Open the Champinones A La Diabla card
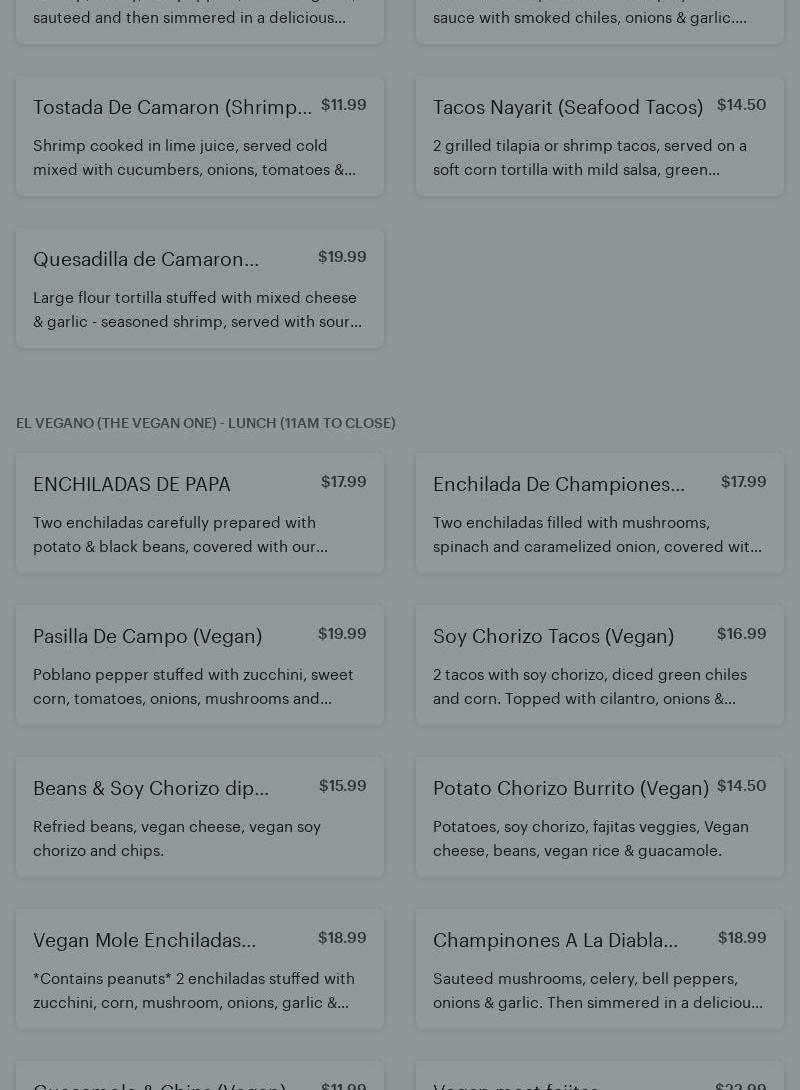This screenshot has height=1090, width=800. tap(555, 941)
